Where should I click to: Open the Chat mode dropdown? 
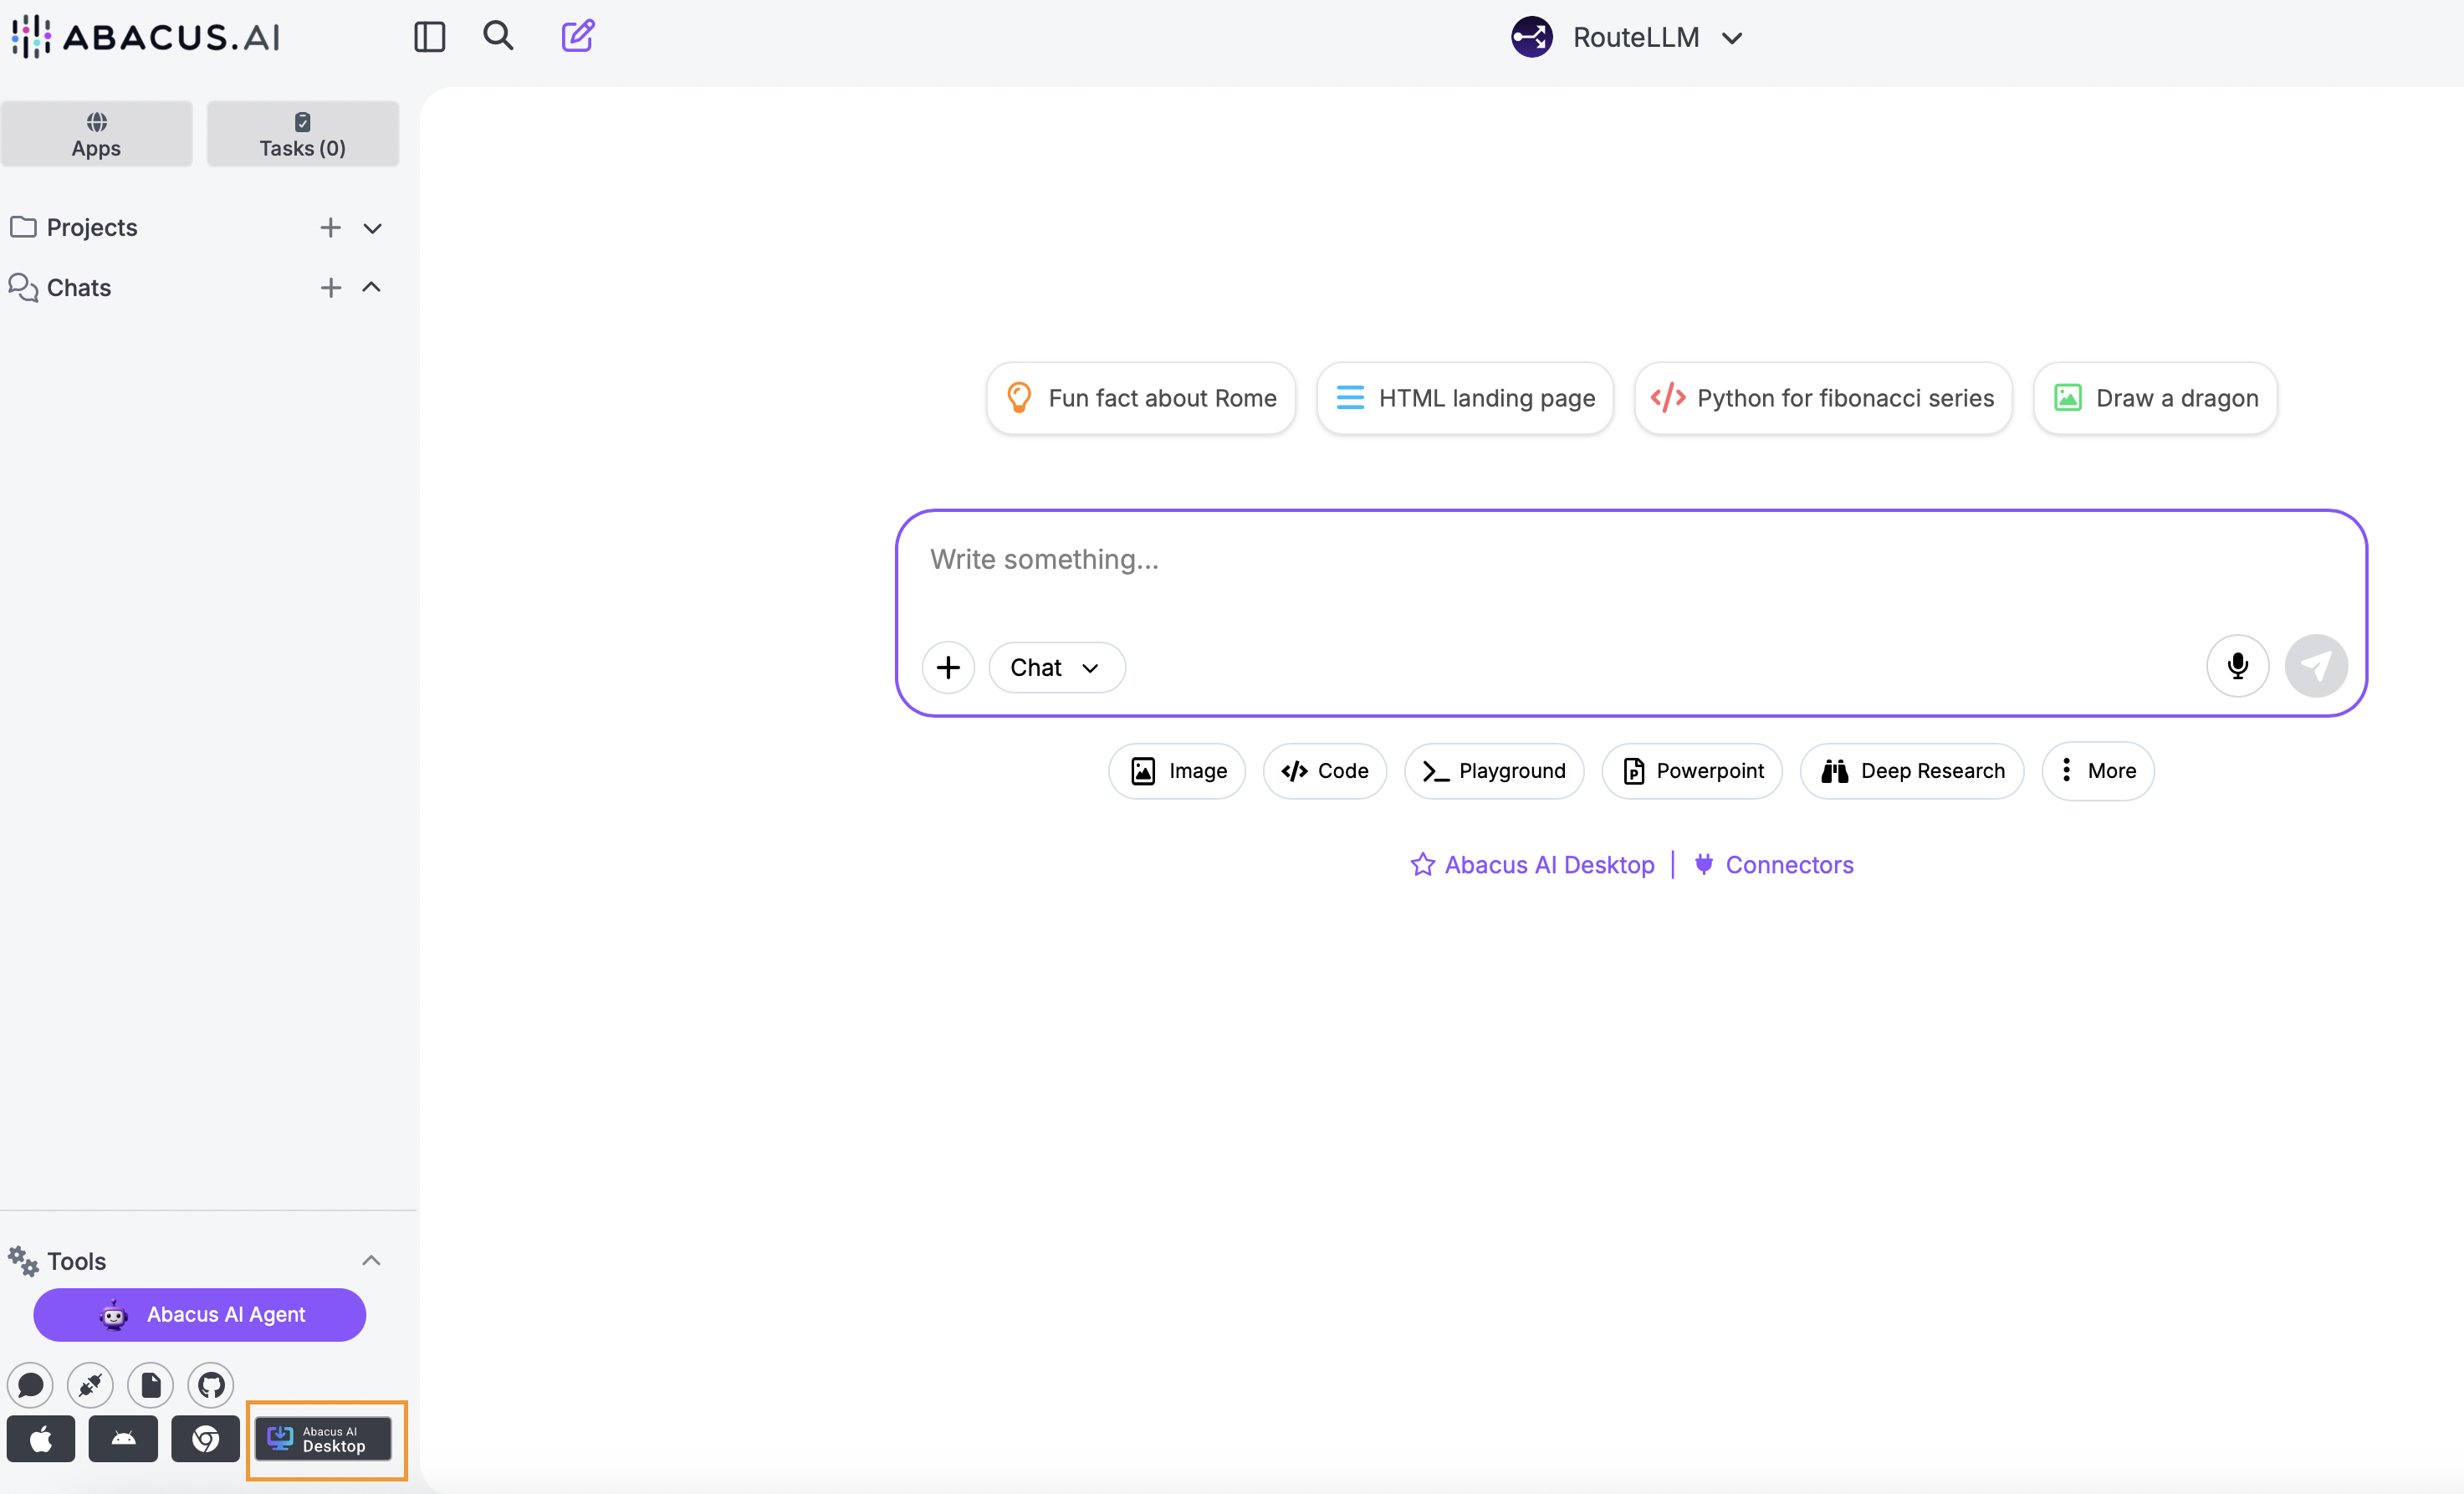(x=1056, y=667)
